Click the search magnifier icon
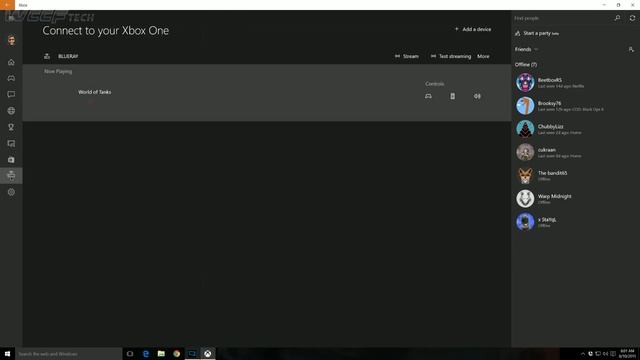Screen dimensions: 640x360 point(618,18)
